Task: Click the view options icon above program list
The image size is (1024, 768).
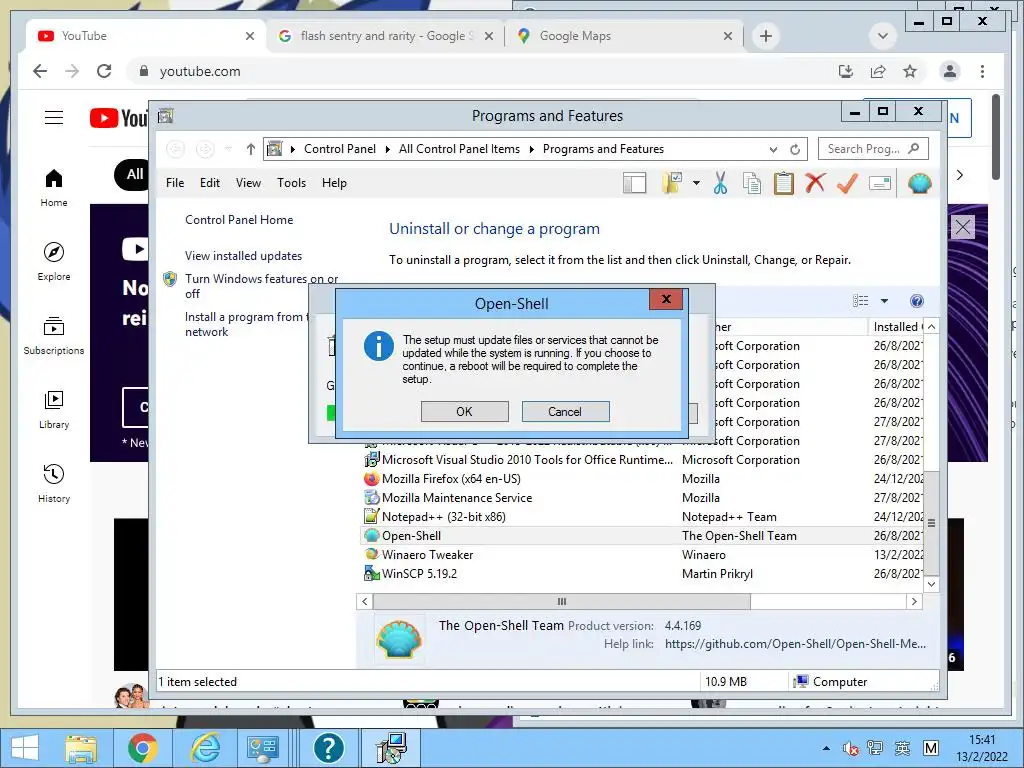Action: pyautogui.click(x=861, y=301)
